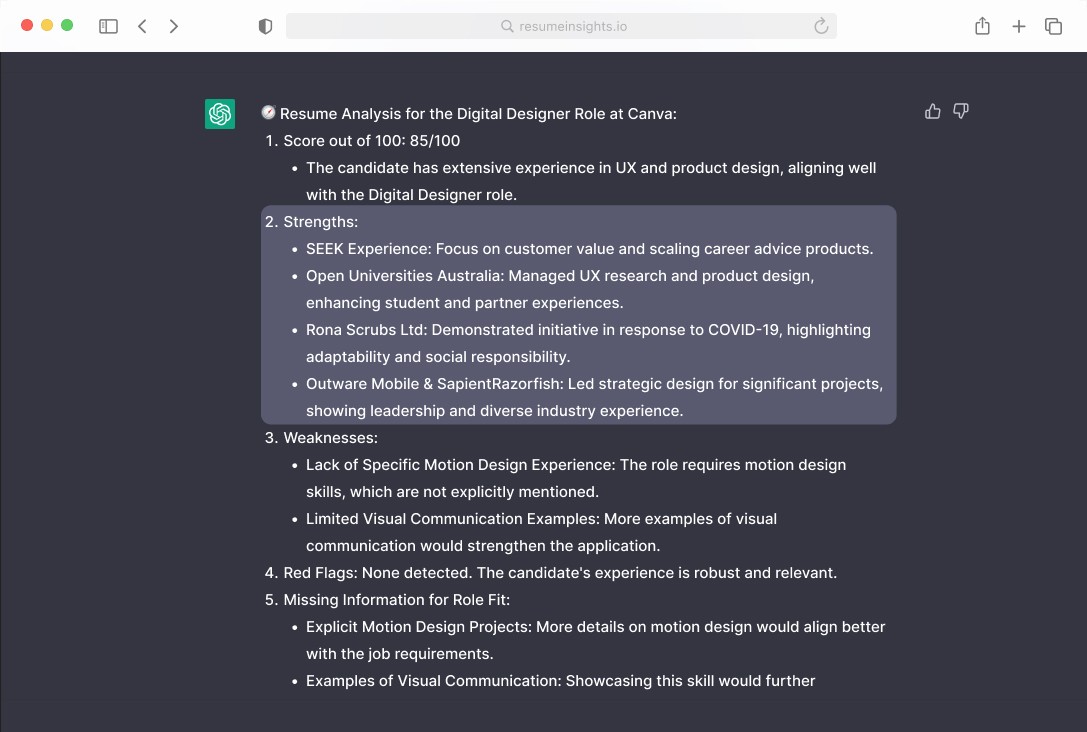Select the highlighted Strengths heading
The width and height of the screenshot is (1087, 732).
(320, 222)
